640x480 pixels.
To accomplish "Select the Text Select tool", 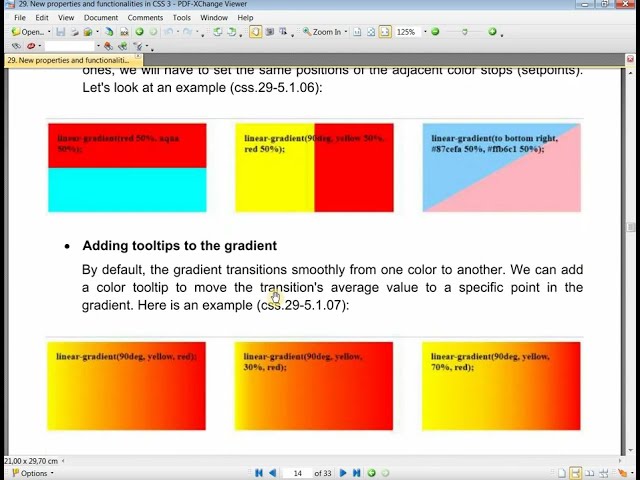I will (283, 32).
